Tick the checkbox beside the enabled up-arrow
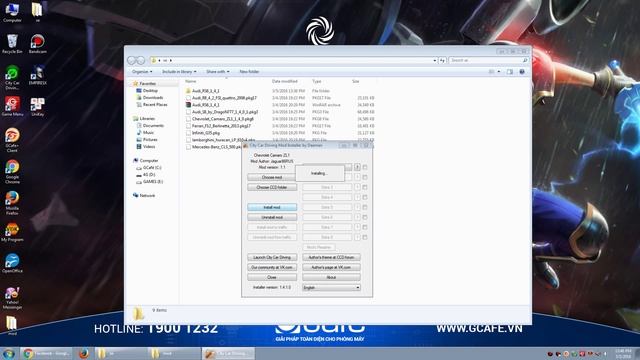The width and height of the screenshot is (640, 360). click(x=365, y=167)
